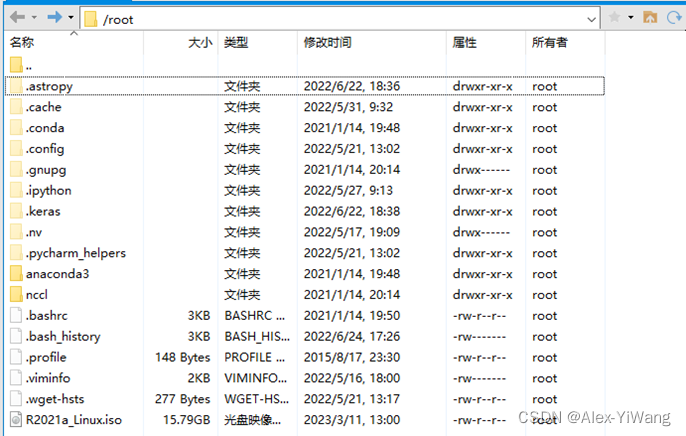Click the .viminfo file name
686x436 pixels.
(x=48, y=378)
